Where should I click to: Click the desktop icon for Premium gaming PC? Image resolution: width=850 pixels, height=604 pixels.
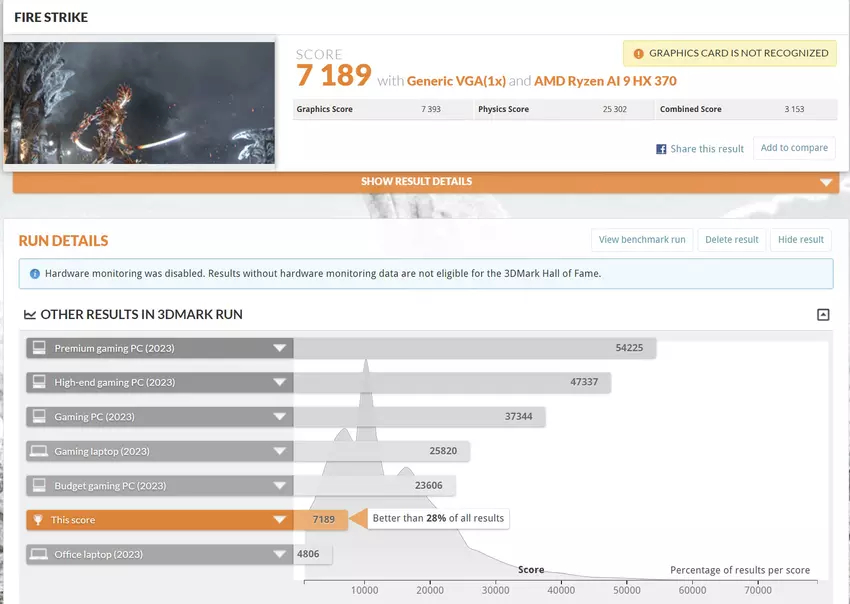click(x=39, y=348)
